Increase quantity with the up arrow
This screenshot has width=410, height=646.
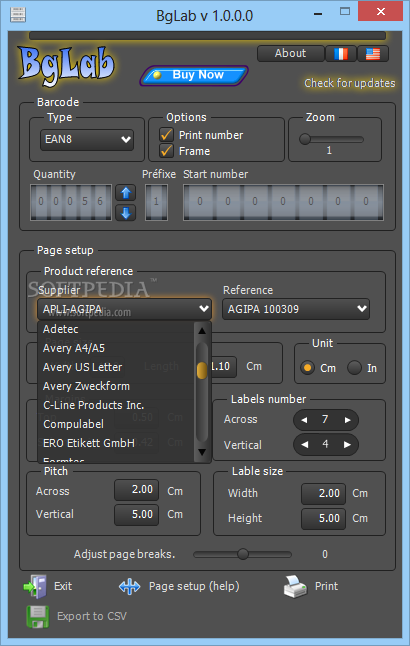click(x=126, y=192)
